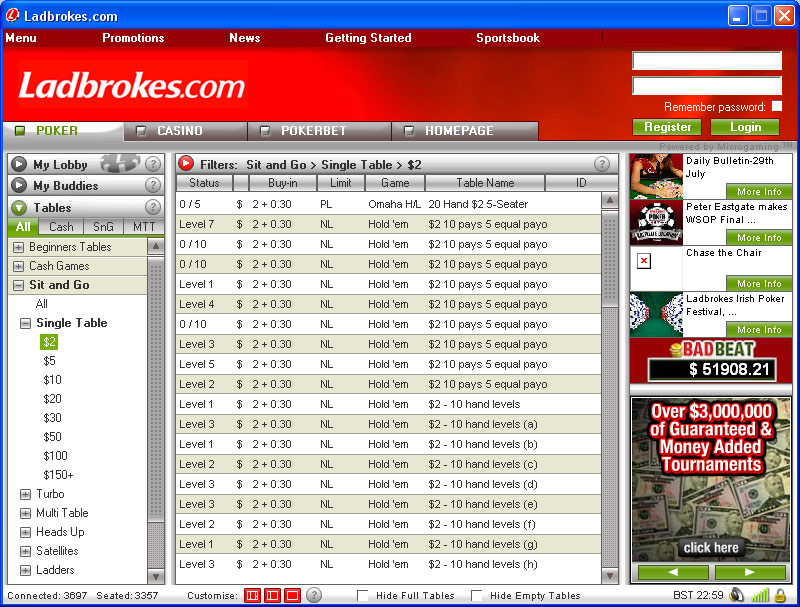
Task: Open More Info for Peter Eastgate news
Action: 759,238
